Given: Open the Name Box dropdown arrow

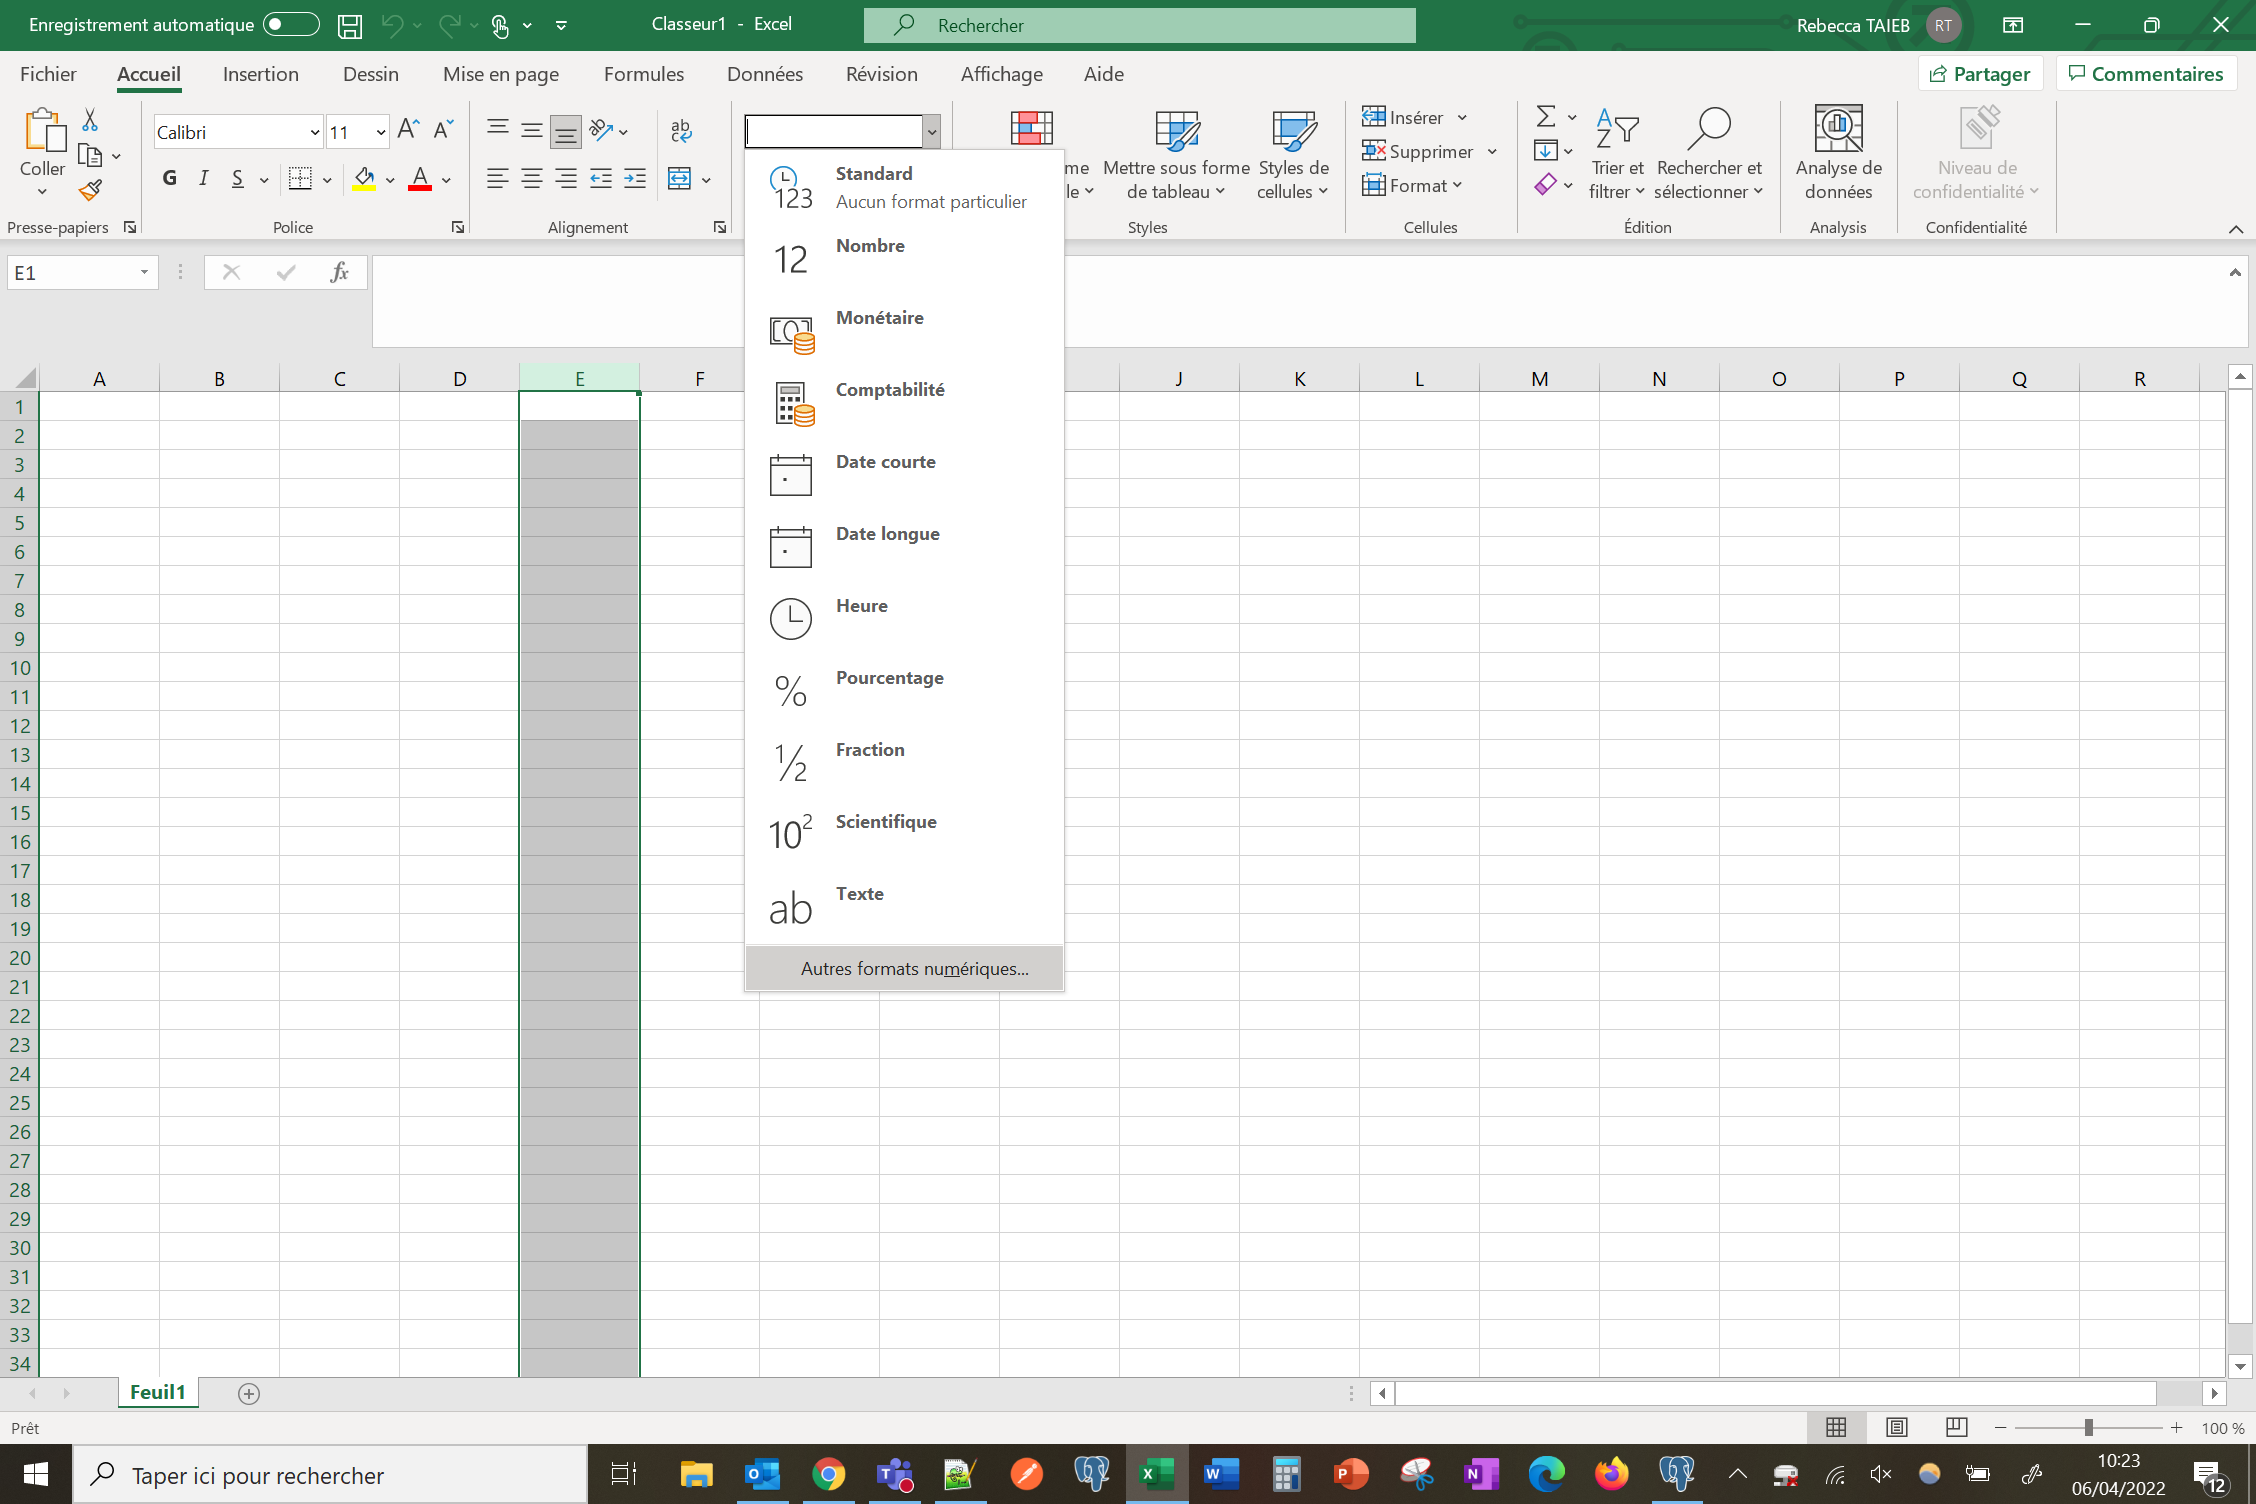Looking at the screenshot, I should [144, 273].
